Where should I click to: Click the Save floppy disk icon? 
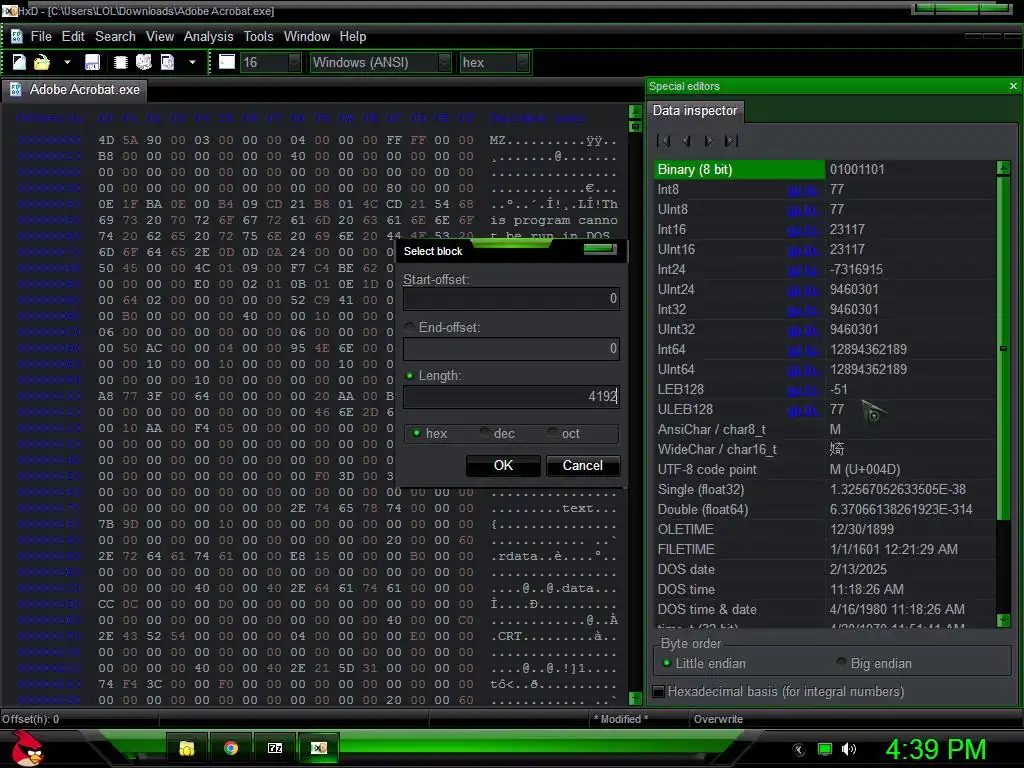click(x=92, y=62)
